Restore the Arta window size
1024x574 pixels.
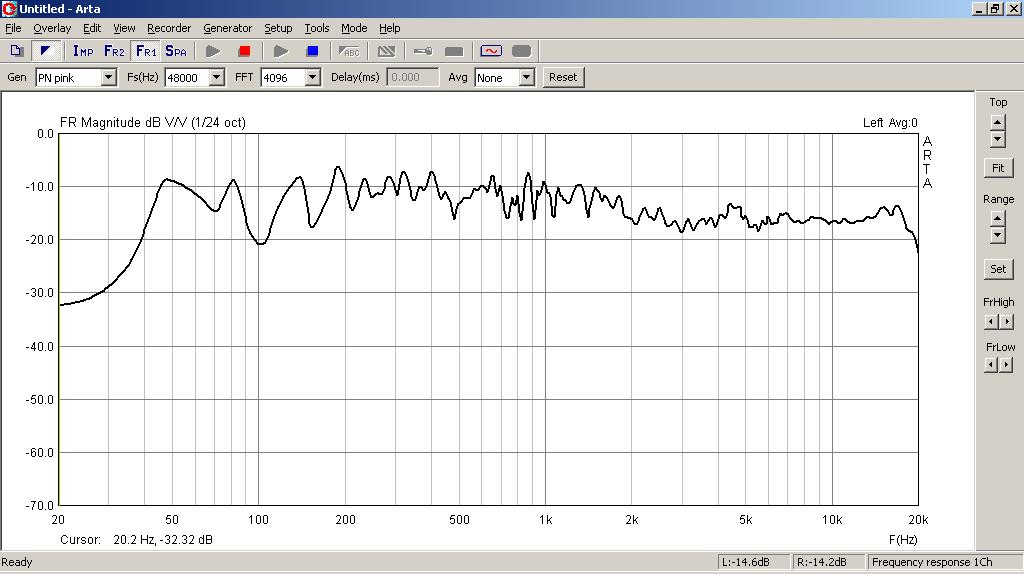(994, 8)
